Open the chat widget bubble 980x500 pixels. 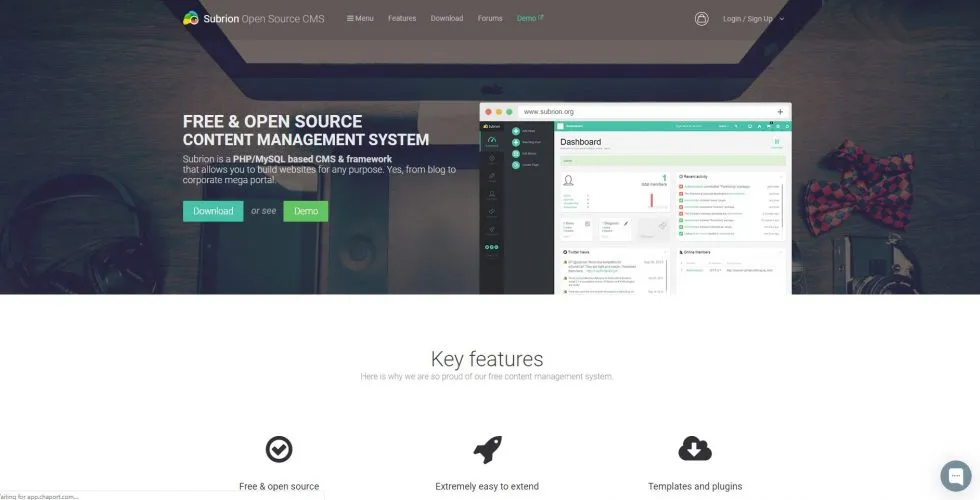click(956, 476)
